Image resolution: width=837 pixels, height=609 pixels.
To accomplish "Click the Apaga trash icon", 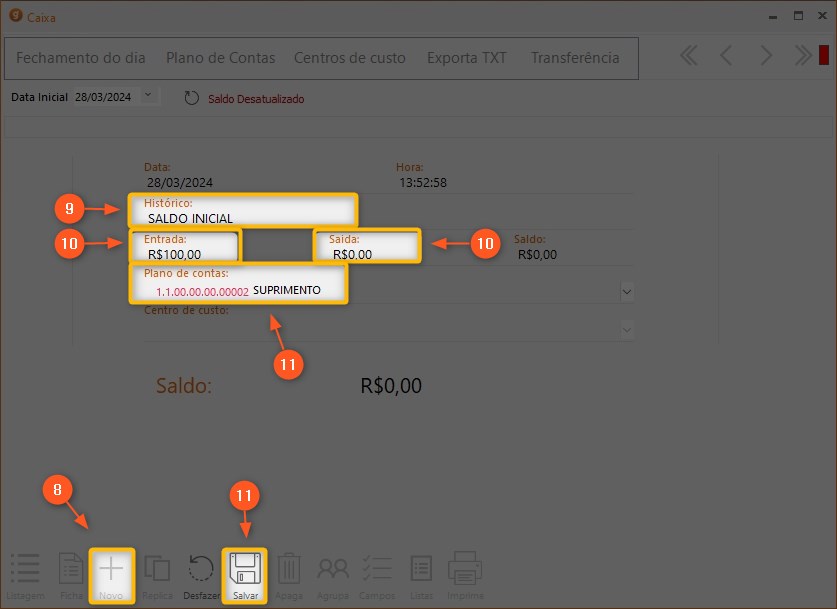I will (x=289, y=569).
